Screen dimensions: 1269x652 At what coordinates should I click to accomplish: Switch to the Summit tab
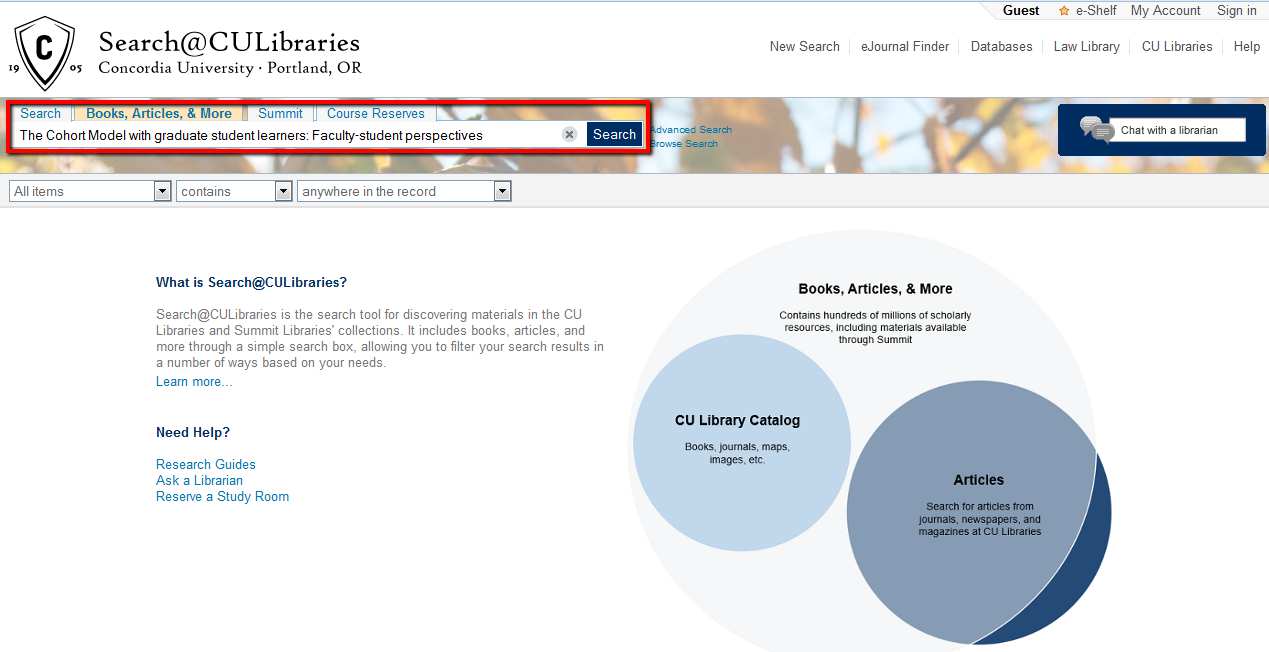[x=280, y=113]
